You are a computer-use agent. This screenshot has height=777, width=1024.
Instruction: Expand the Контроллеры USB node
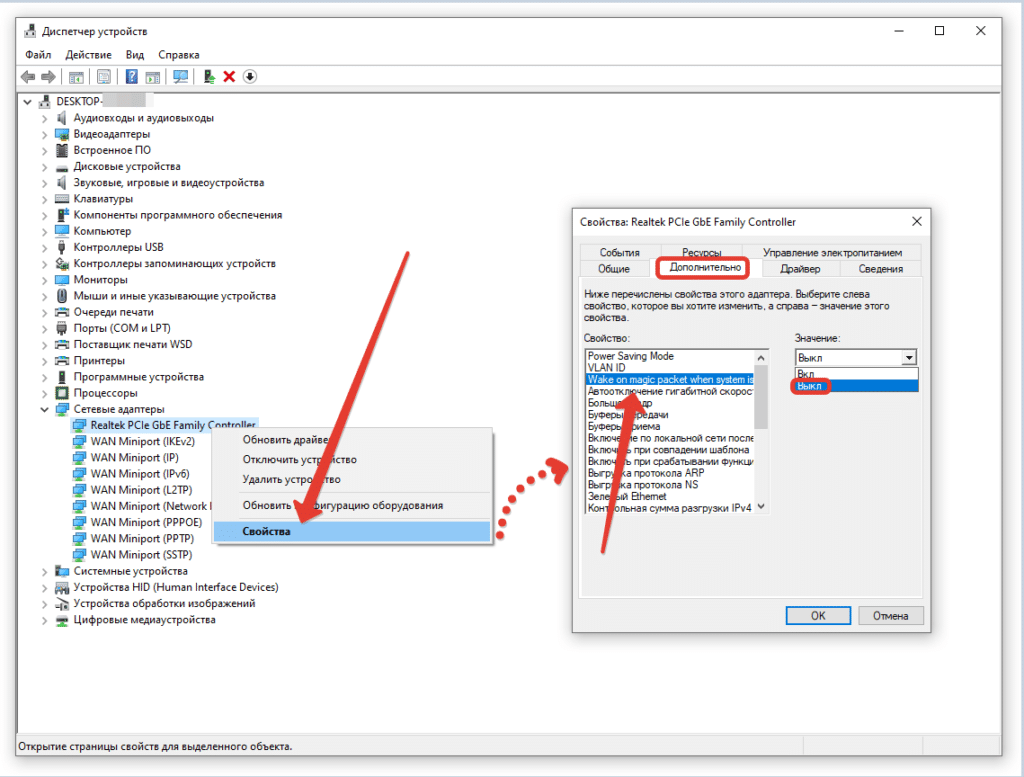[44, 247]
